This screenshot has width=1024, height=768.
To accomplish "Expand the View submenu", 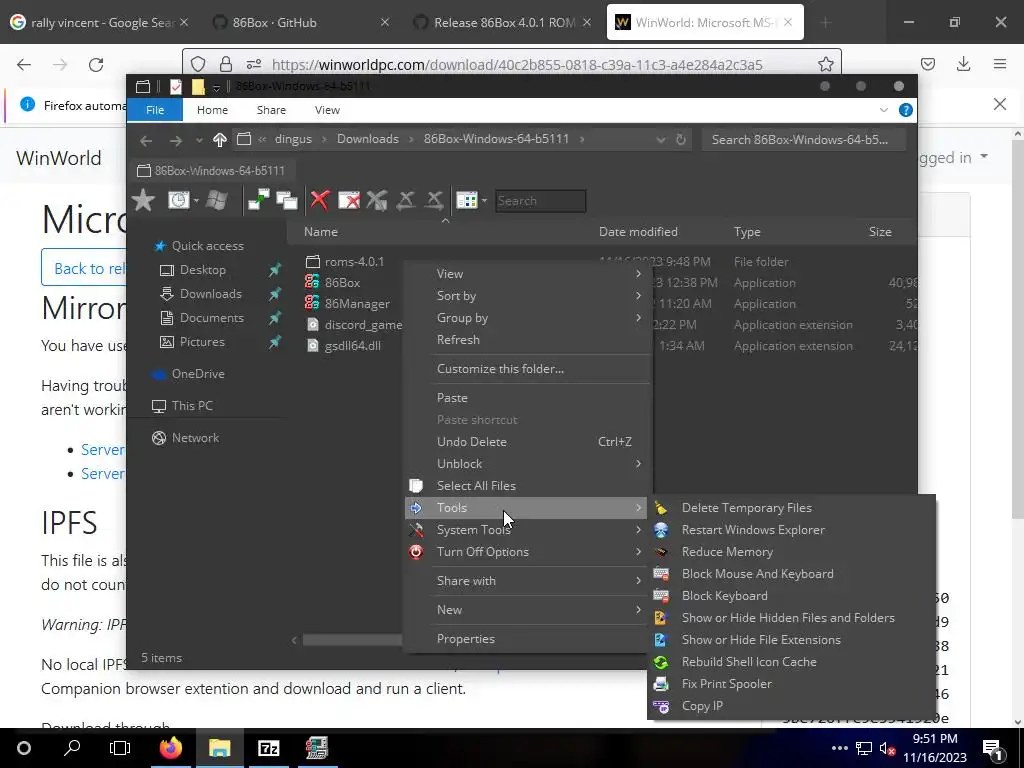I will (526, 274).
